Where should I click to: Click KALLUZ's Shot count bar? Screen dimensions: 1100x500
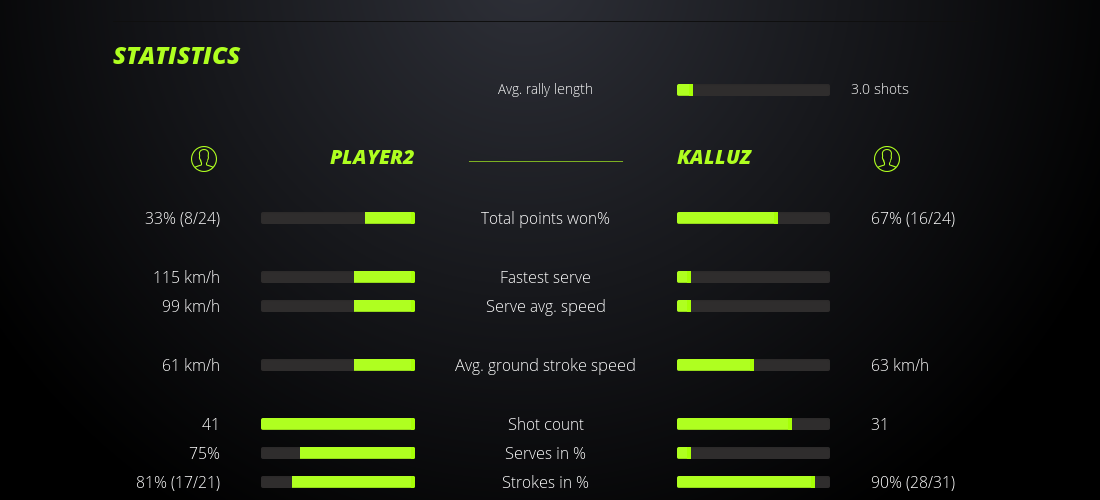point(753,424)
